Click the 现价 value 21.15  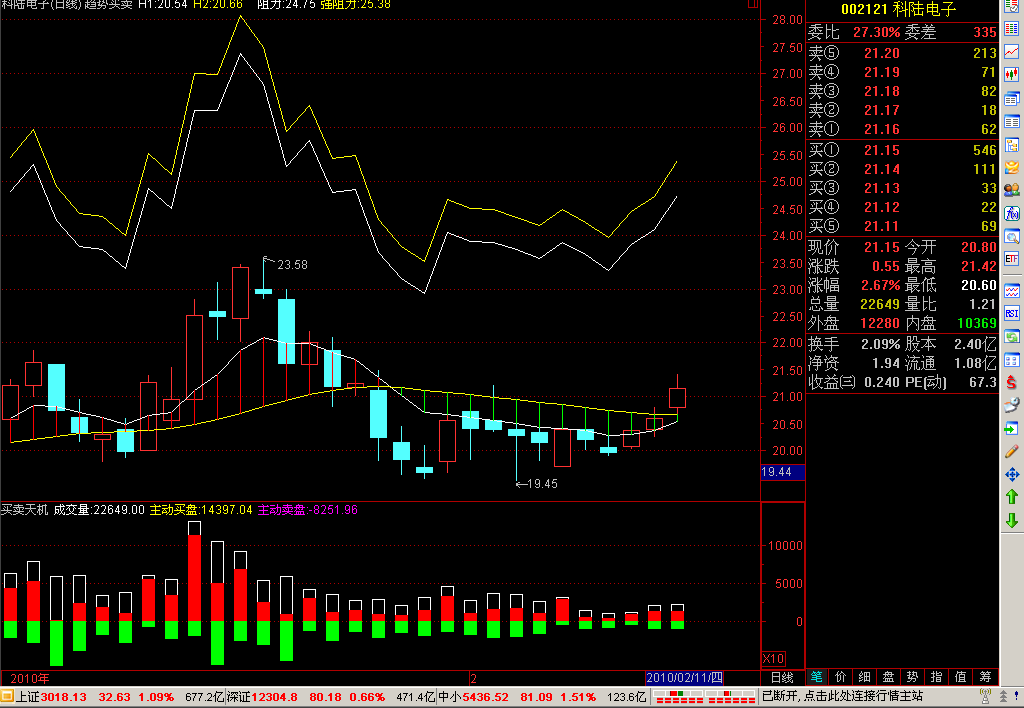[x=882, y=248]
